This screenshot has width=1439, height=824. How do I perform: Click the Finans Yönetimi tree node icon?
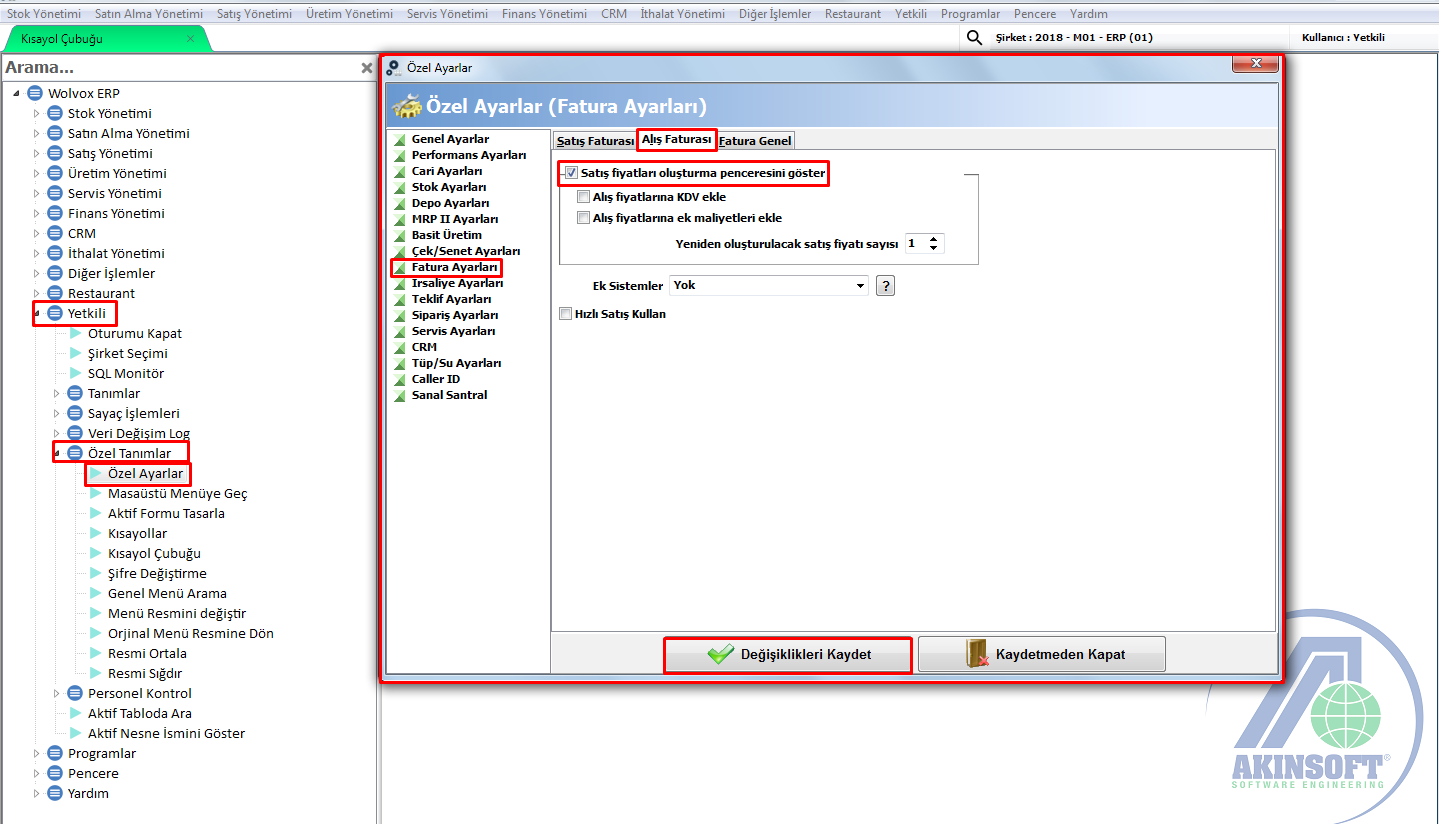pos(55,213)
